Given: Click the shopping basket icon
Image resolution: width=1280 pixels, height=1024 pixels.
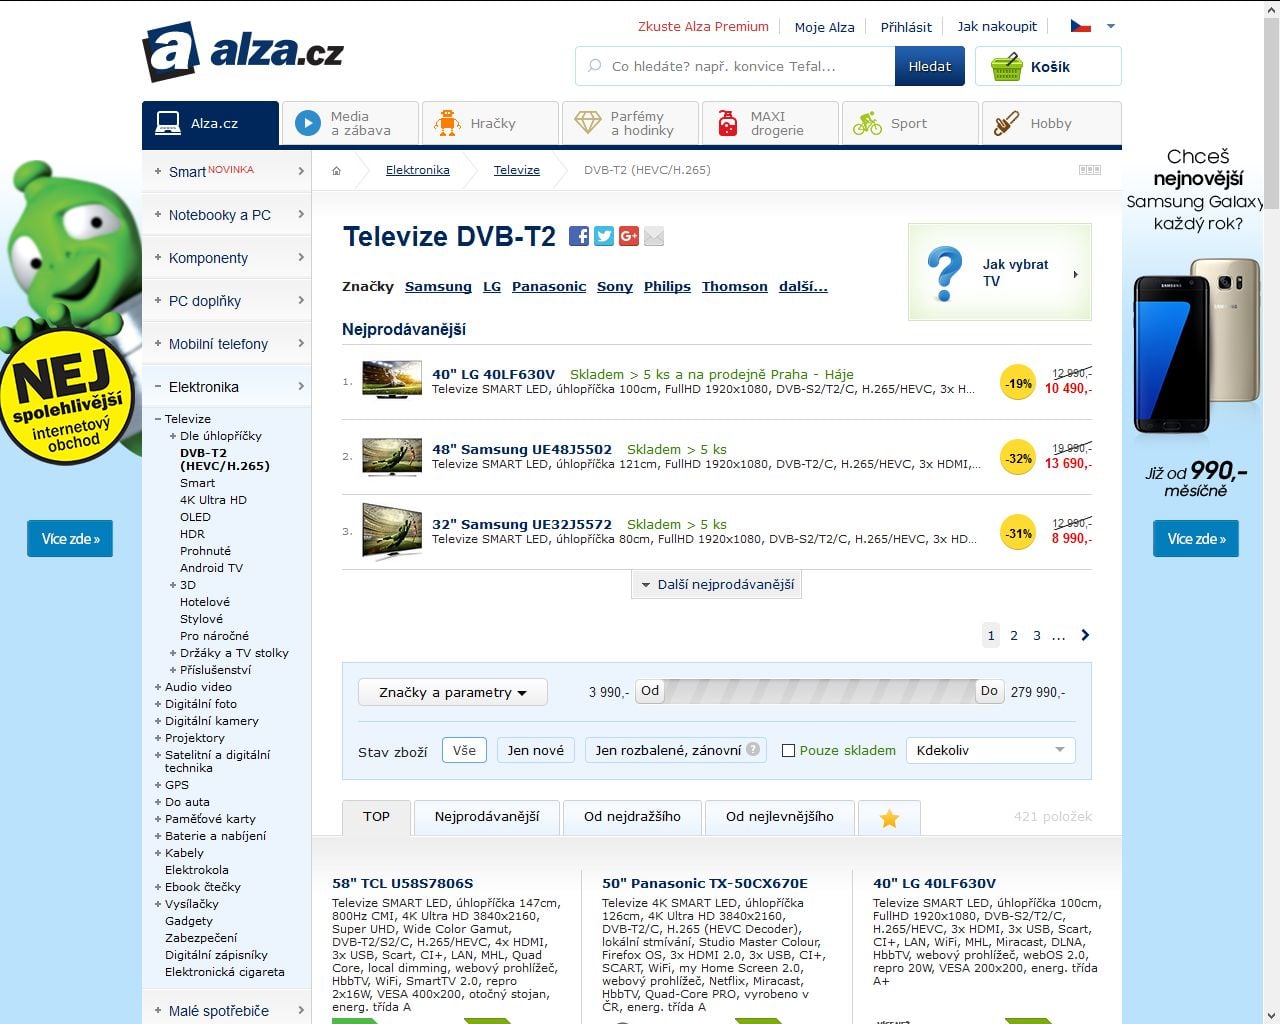Looking at the screenshot, I should click(1006, 67).
